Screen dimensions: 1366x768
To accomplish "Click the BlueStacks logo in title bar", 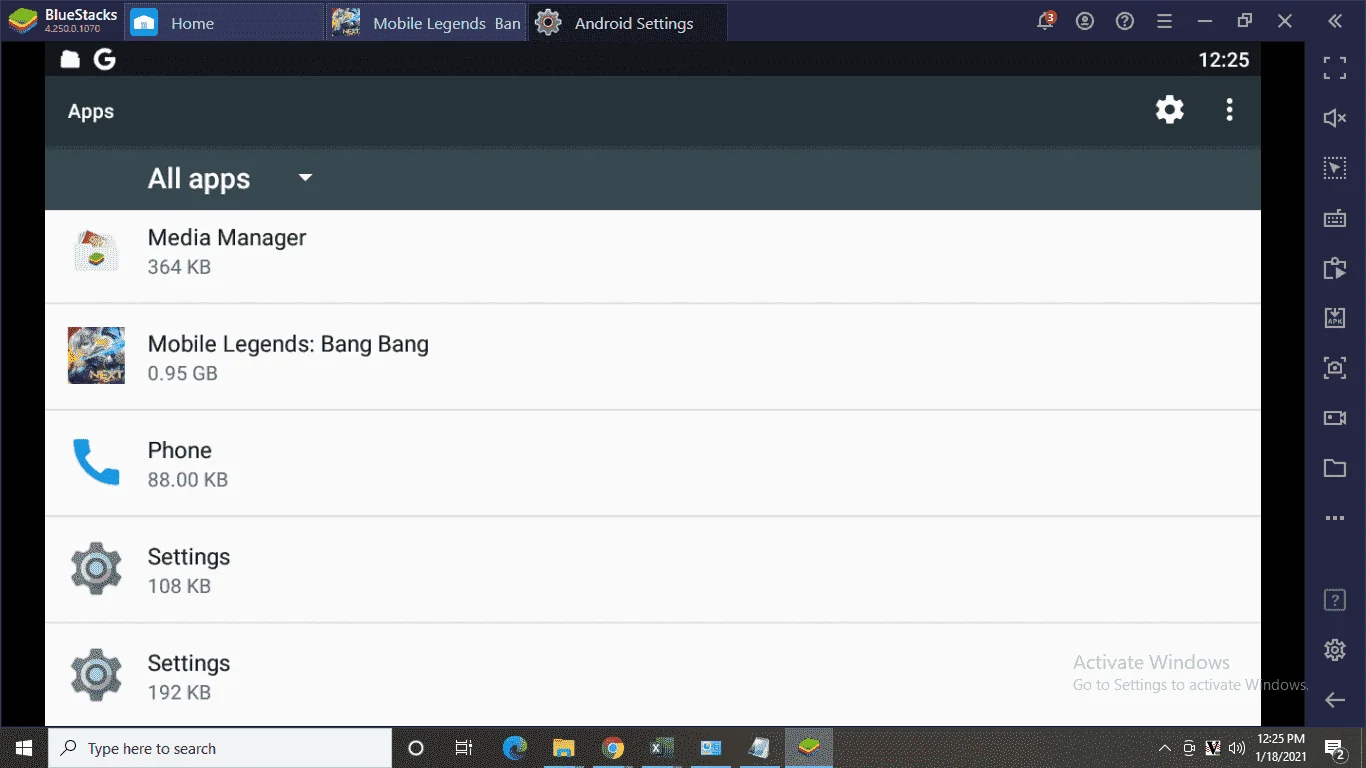I will (x=23, y=21).
